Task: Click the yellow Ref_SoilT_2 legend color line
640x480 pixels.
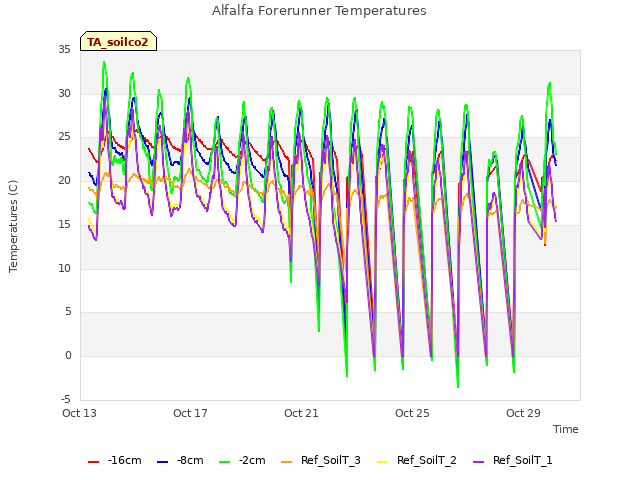Action: [x=382, y=462]
